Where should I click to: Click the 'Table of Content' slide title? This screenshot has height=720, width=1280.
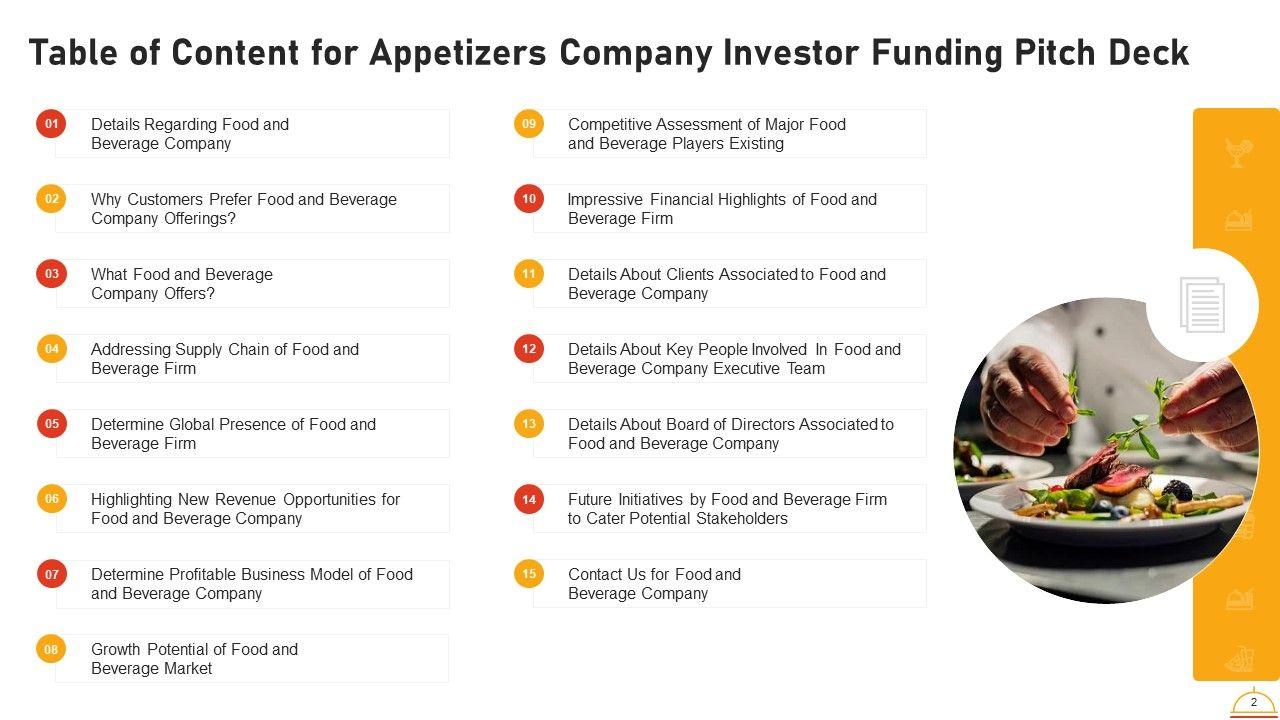coord(609,53)
